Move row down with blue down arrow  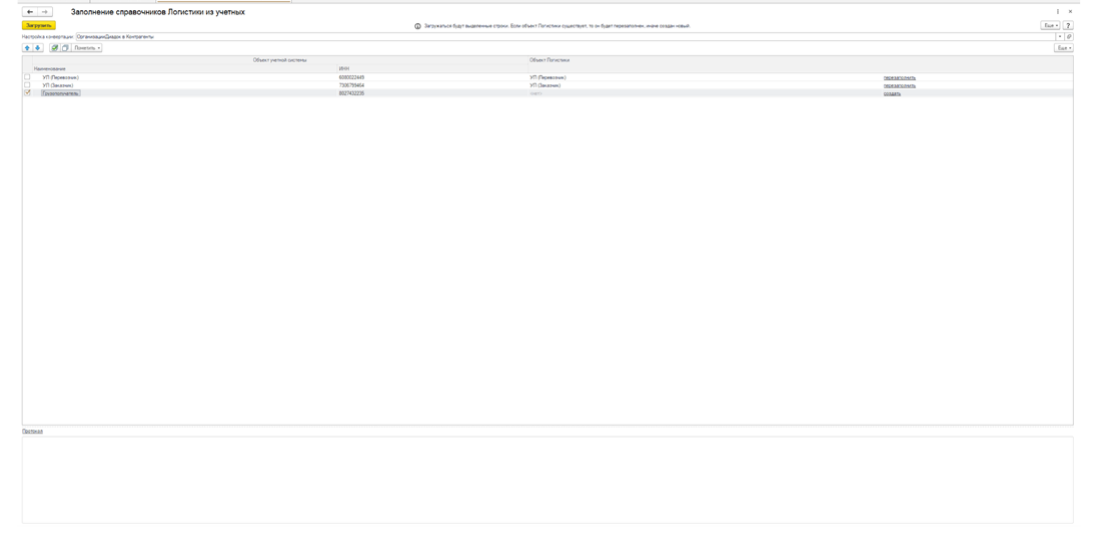[37, 48]
